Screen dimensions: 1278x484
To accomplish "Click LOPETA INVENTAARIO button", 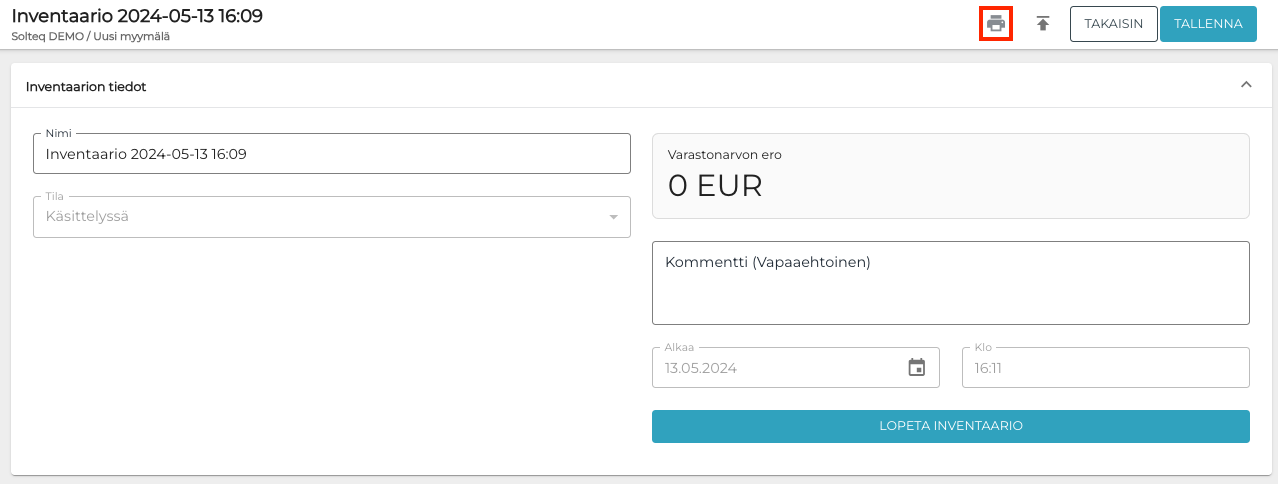I will tap(950, 426).
